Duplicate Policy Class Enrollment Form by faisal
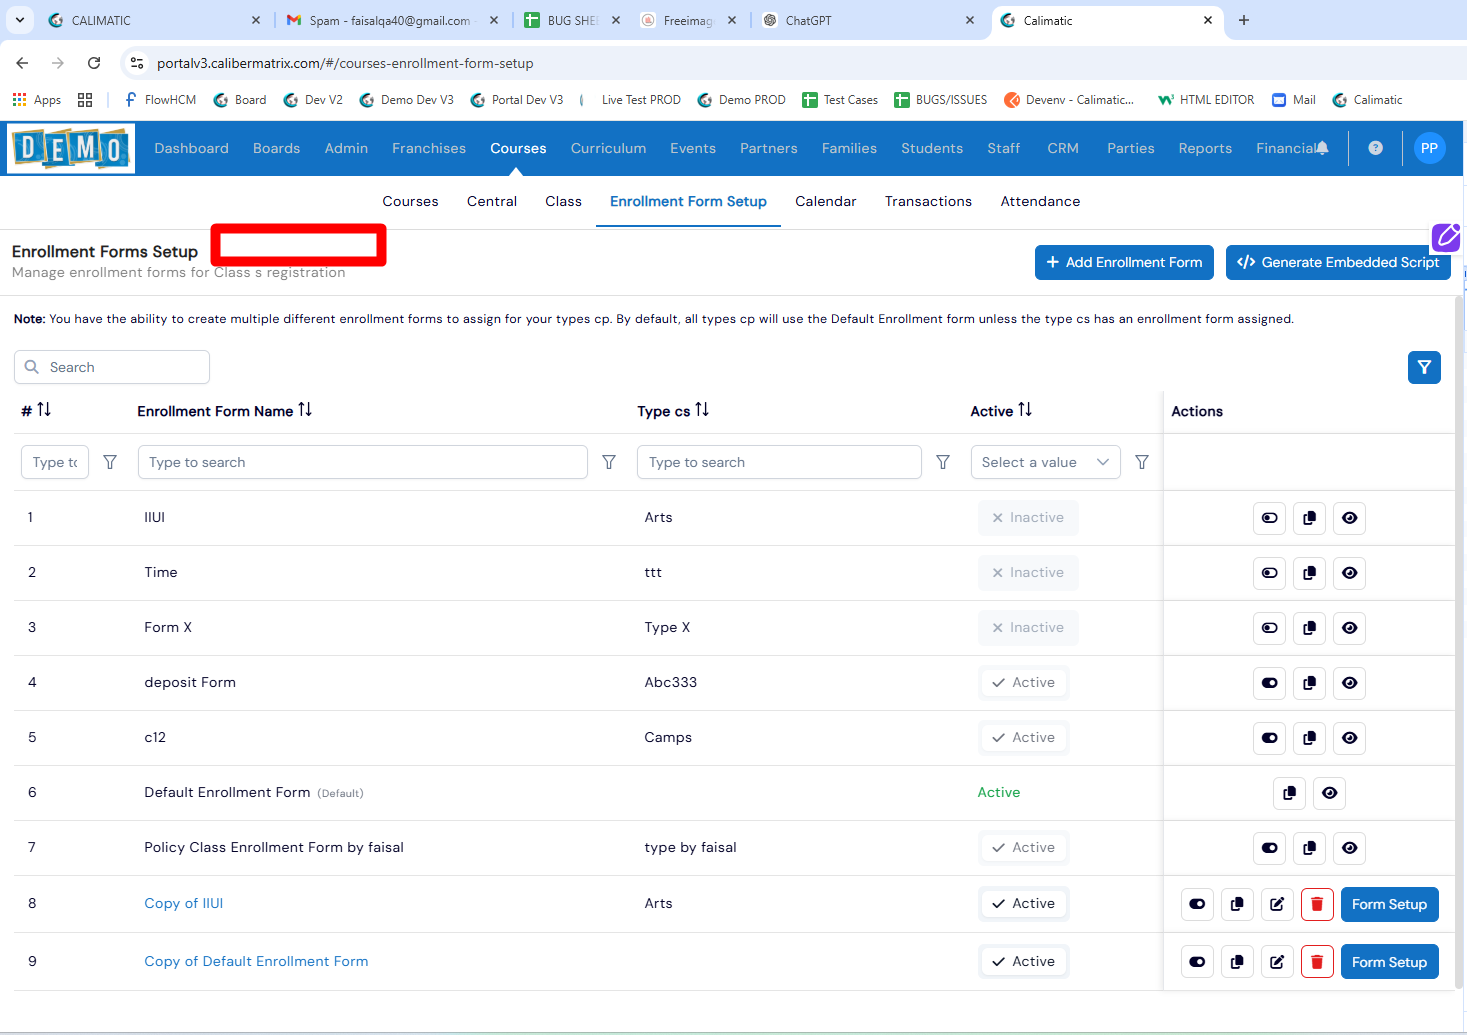Viewport: 1467px width, 1035px height. click(1309, 848)
